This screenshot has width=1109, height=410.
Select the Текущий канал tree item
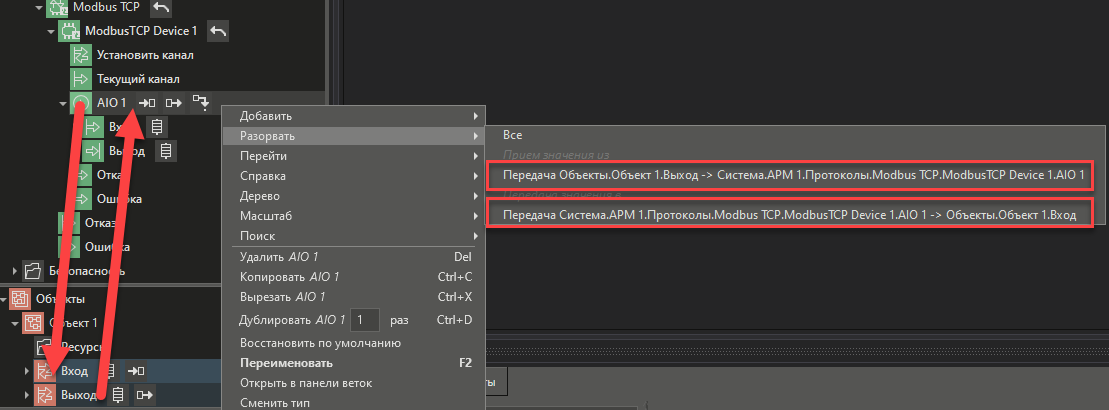(138, 78)
